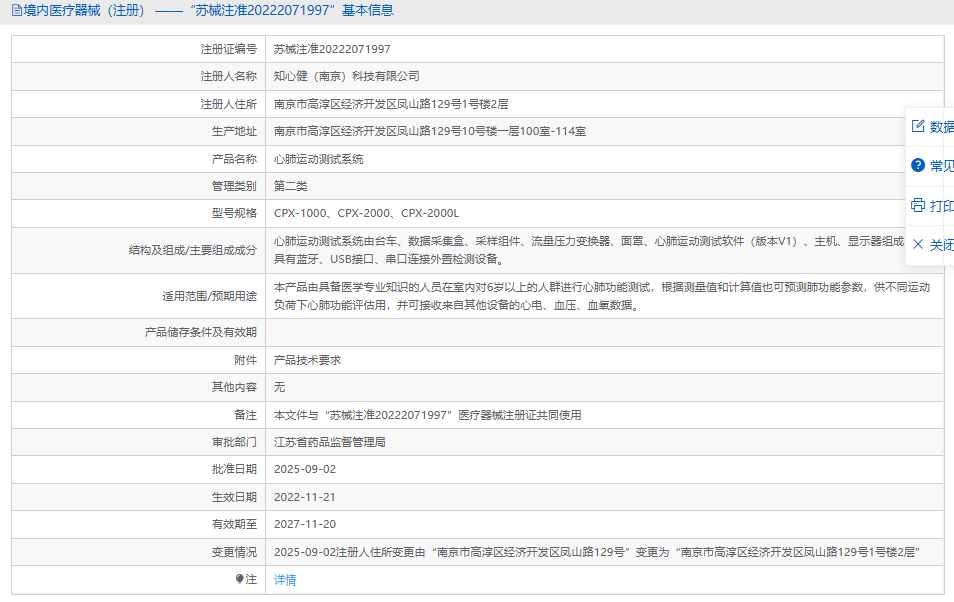The image size is (954, 602).
Task: Click the data edit icon in the side panel
Action: 918,126
